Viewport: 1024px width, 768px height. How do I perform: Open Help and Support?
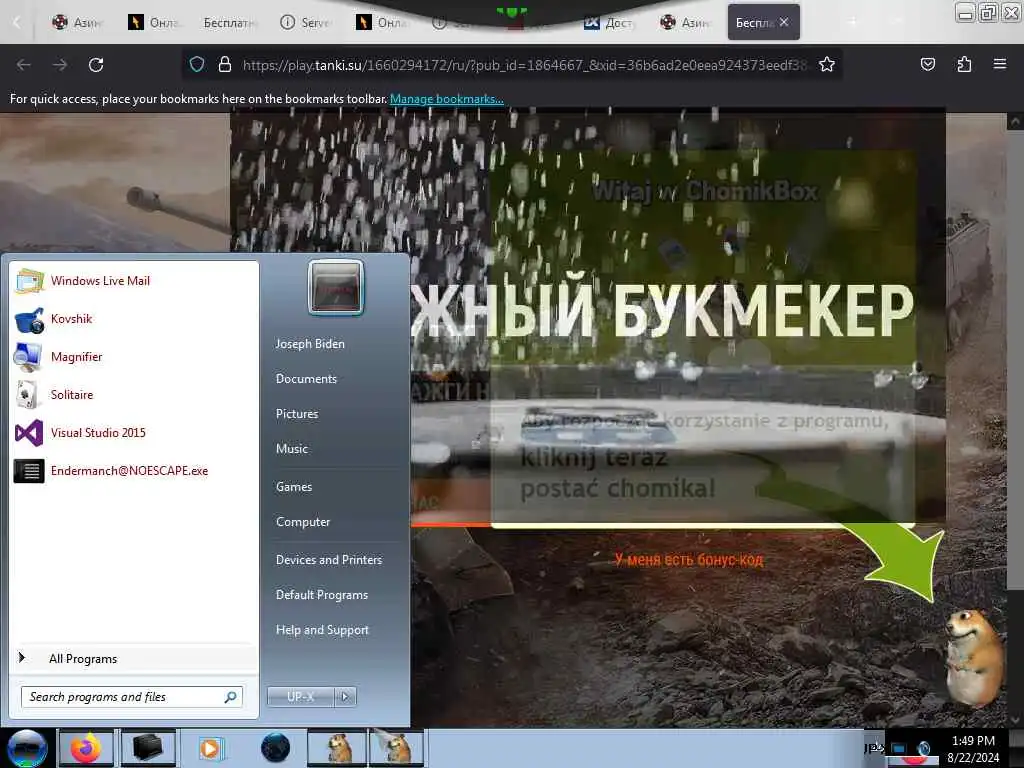[323, 630]
